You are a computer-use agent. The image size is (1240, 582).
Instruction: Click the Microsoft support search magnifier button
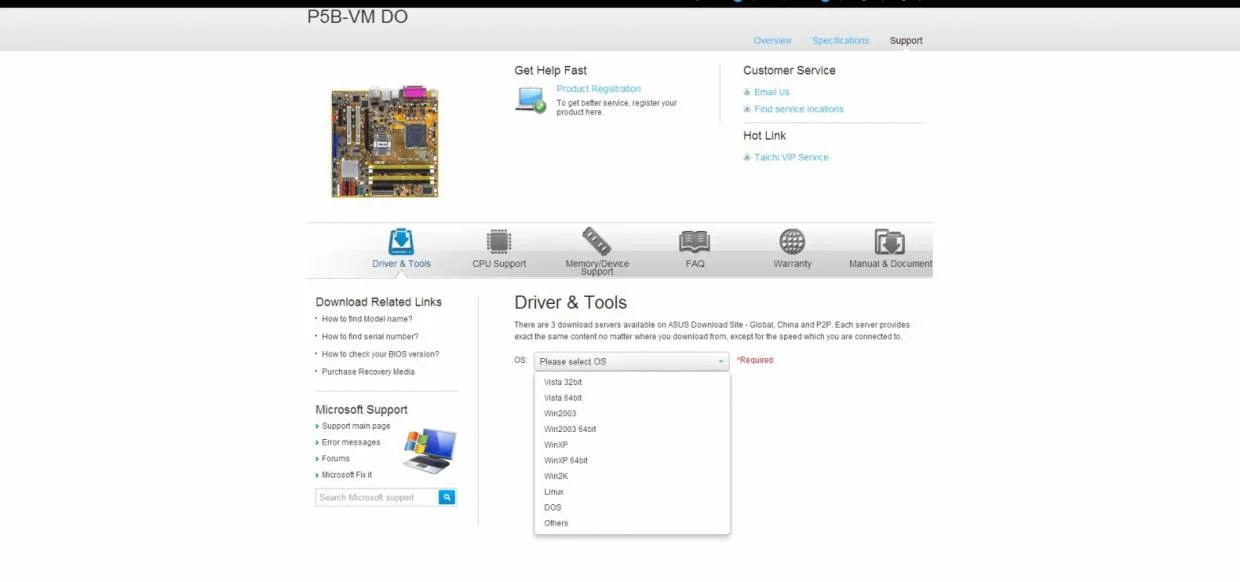pos(447,497)
